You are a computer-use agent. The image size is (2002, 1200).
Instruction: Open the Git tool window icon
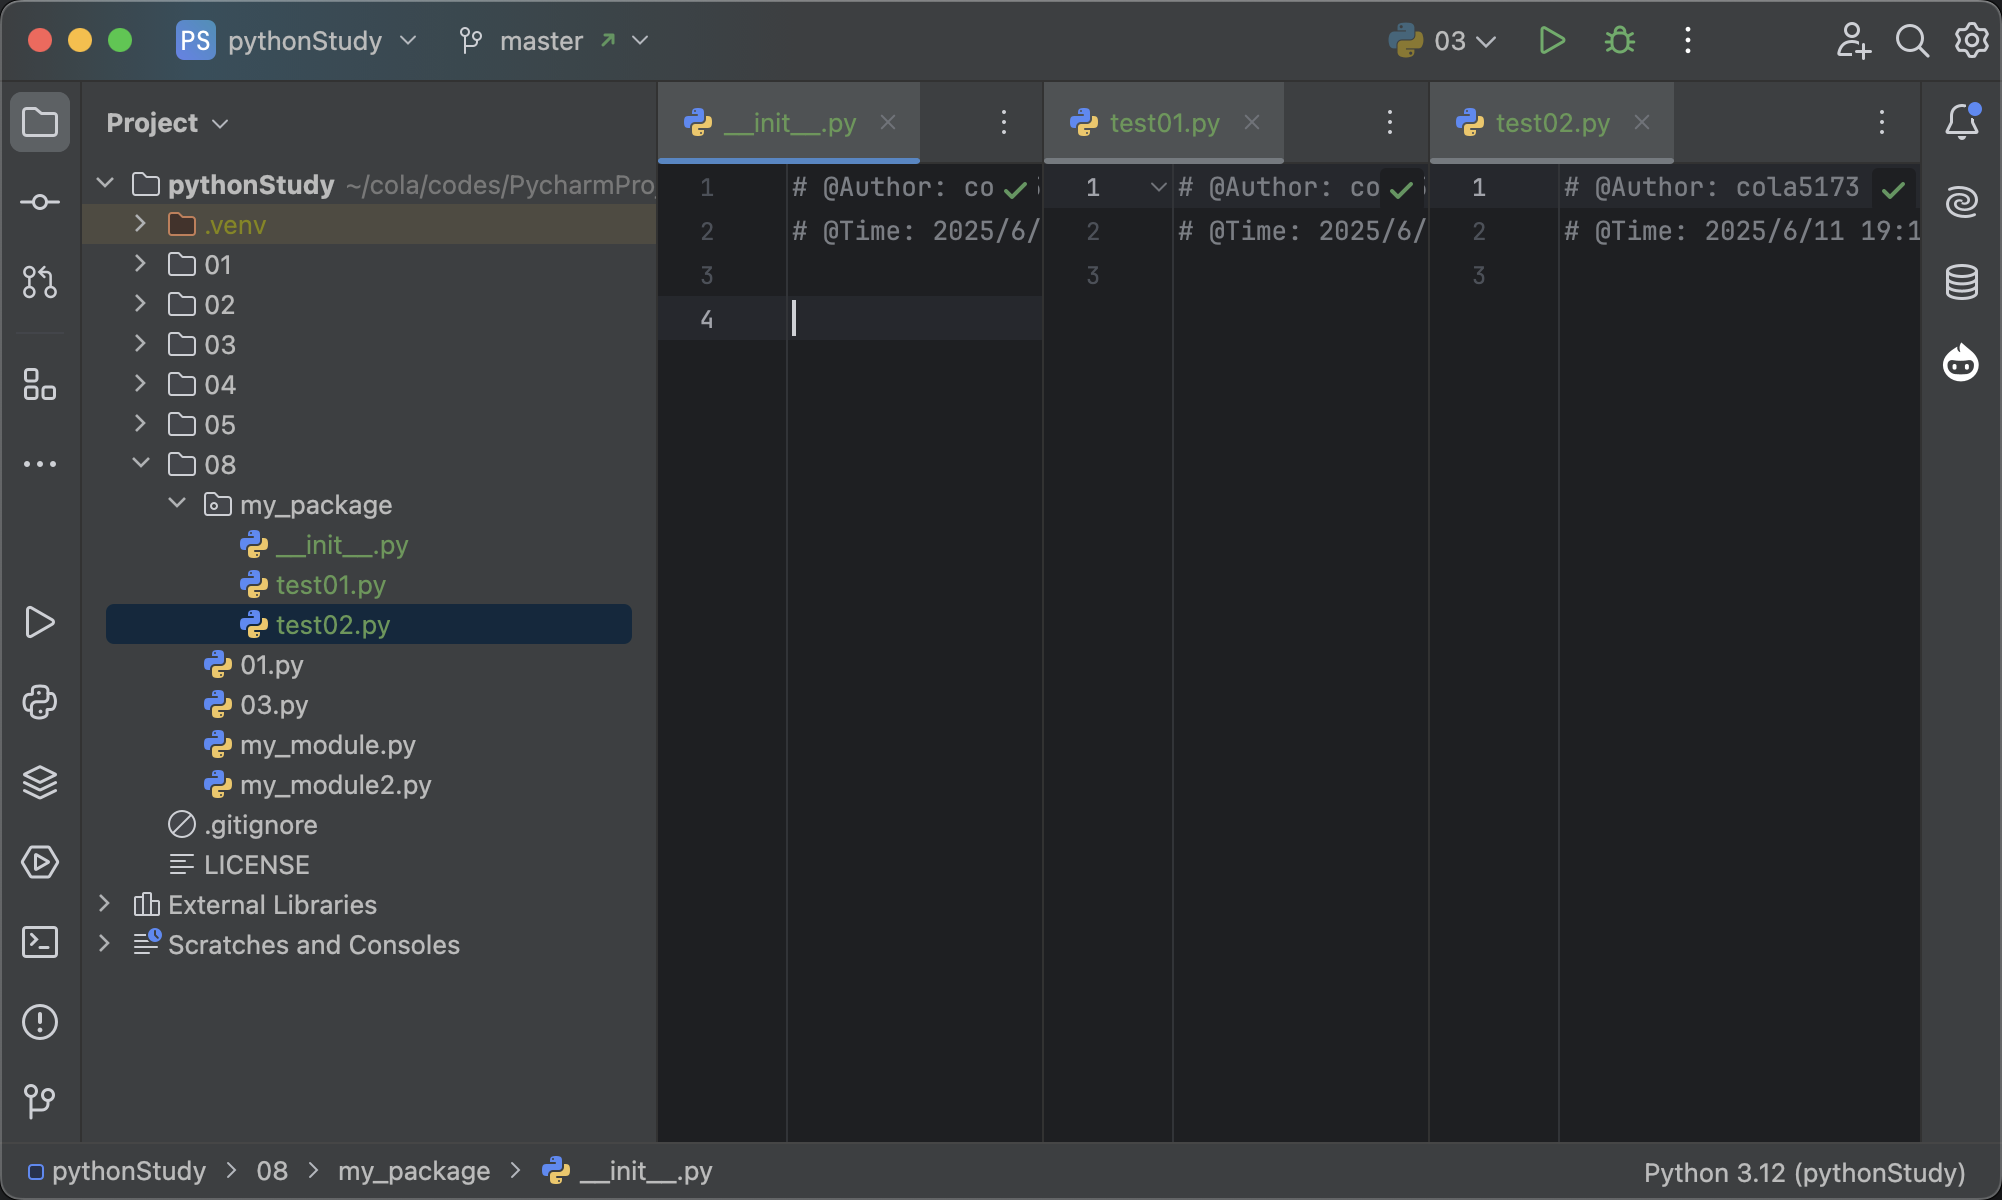tap(40, 1102)
